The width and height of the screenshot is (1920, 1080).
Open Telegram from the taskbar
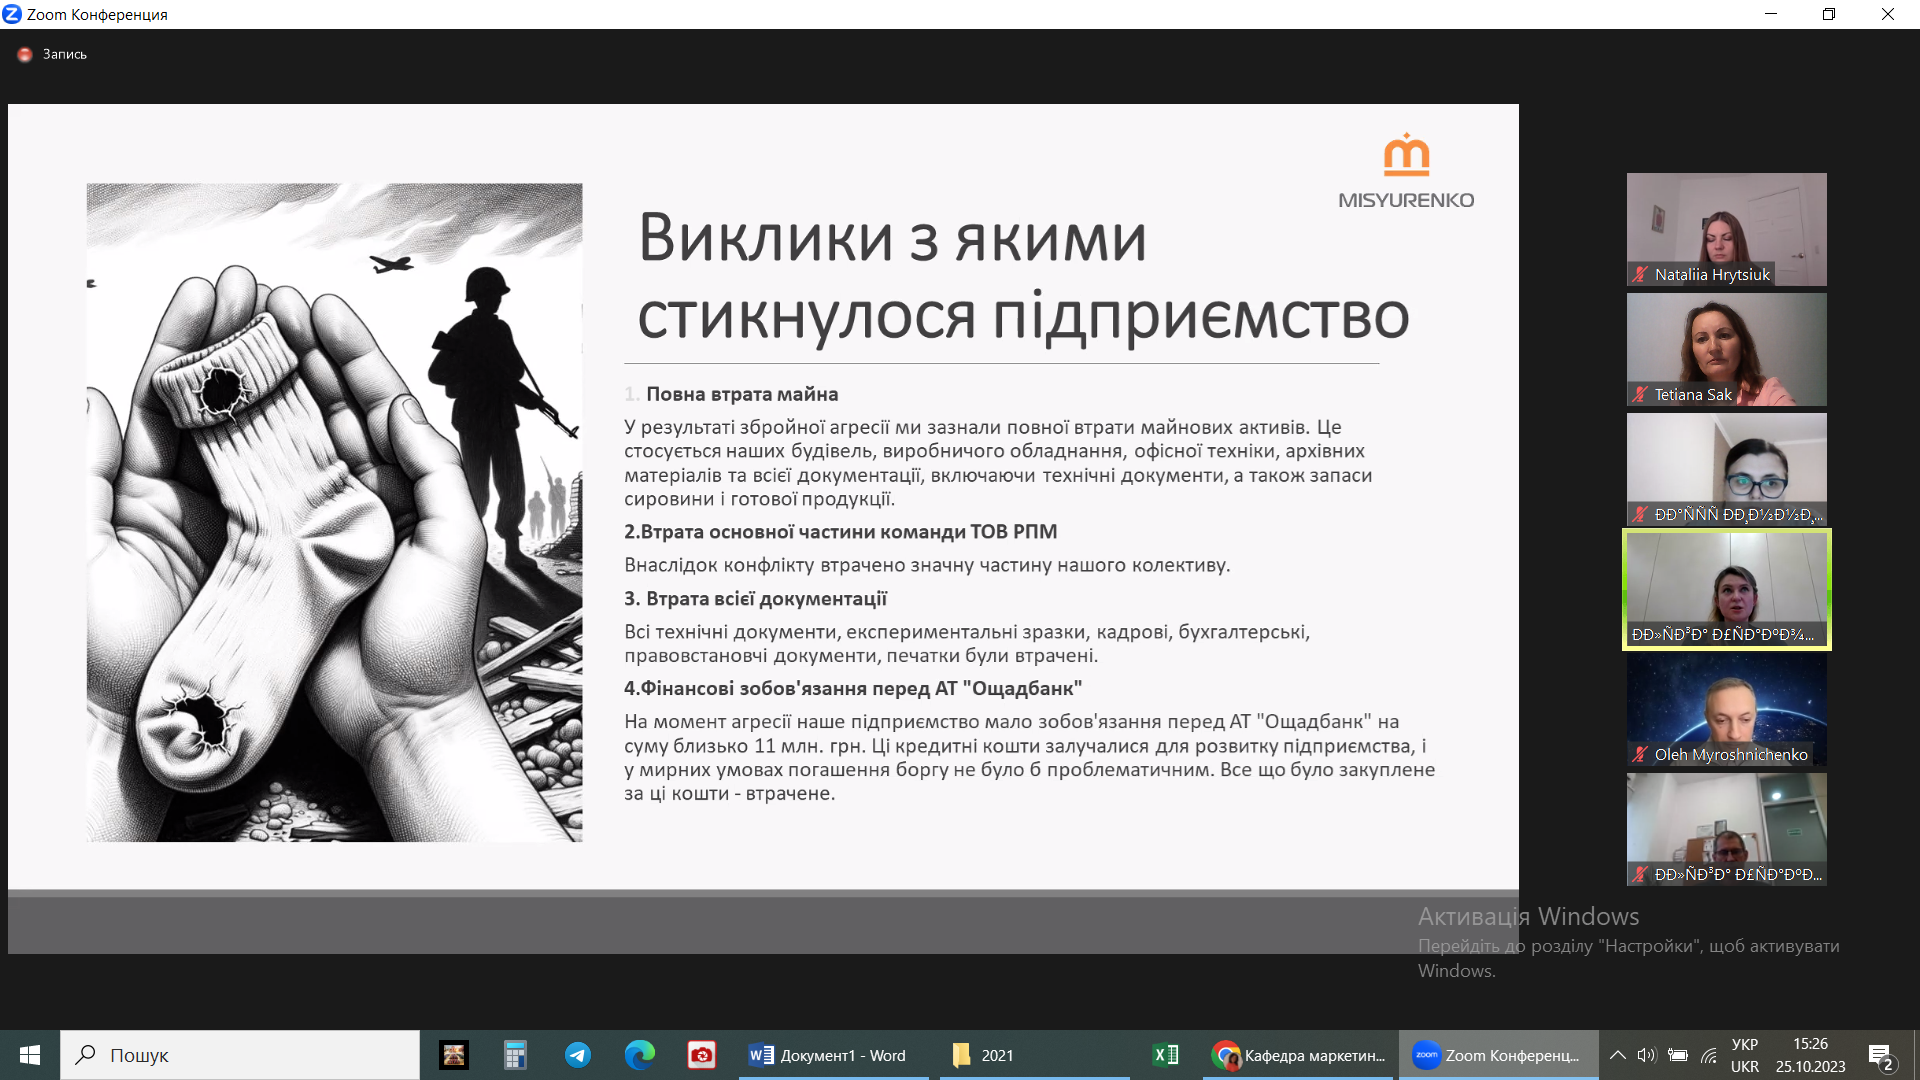tap(578, 1055)
